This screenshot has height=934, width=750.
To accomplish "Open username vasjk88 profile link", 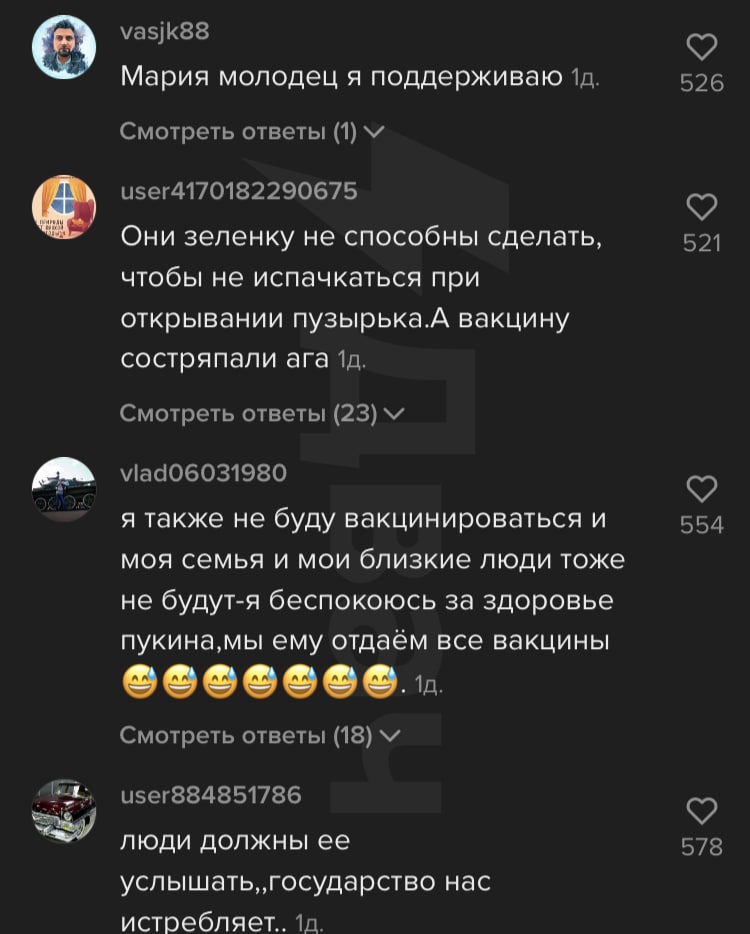I will coord(165,31).
